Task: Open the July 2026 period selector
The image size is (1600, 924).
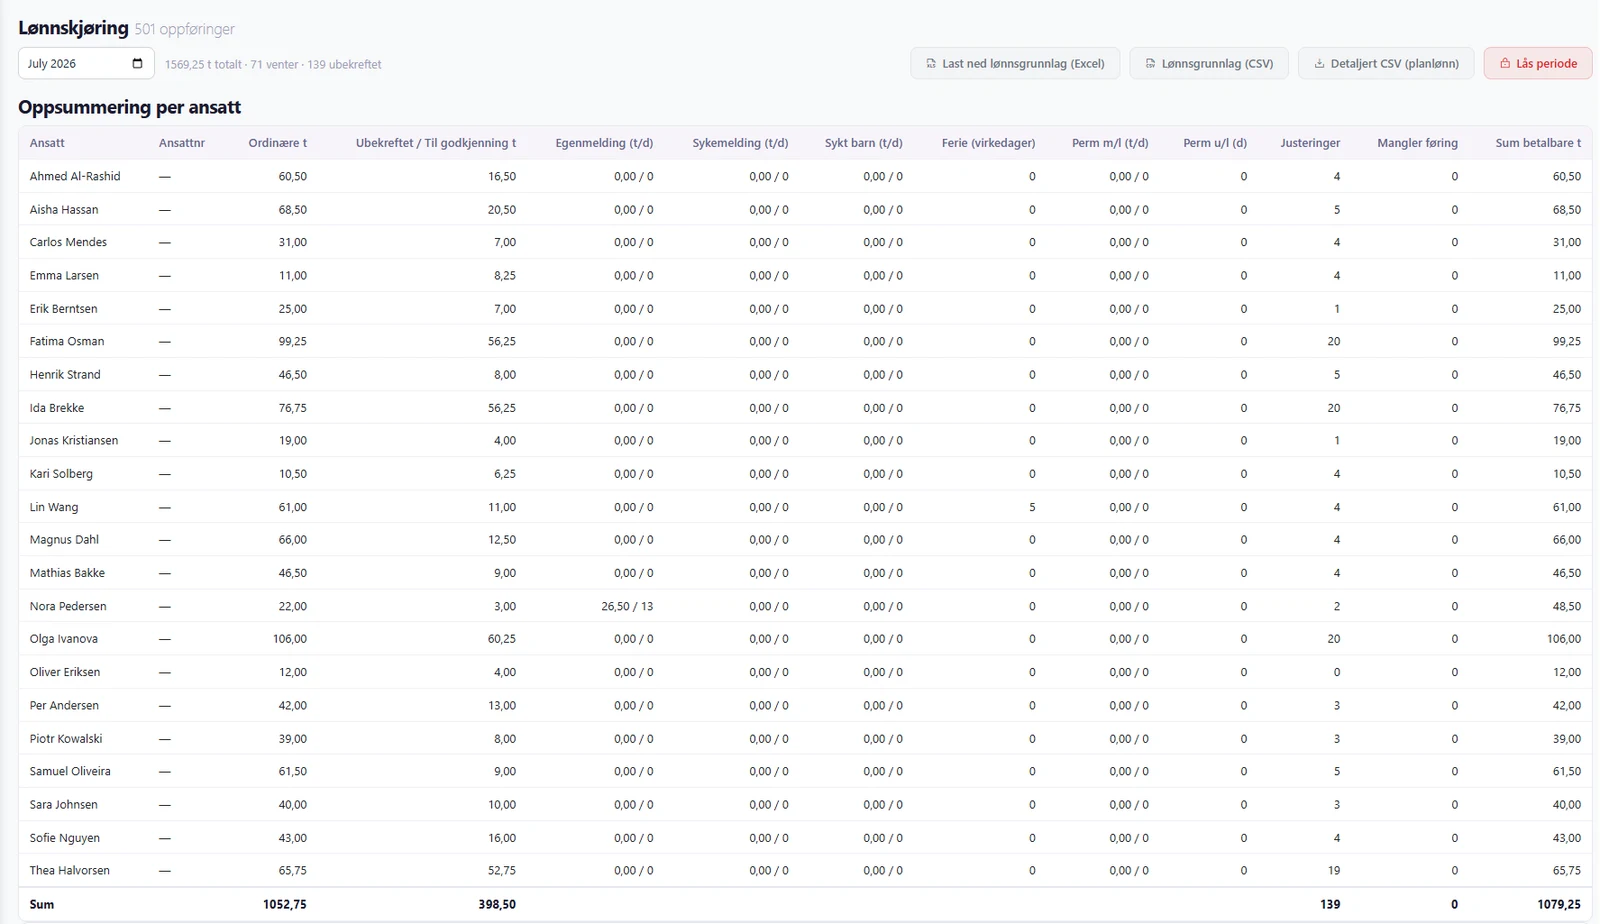Action: tap(86, 63)
